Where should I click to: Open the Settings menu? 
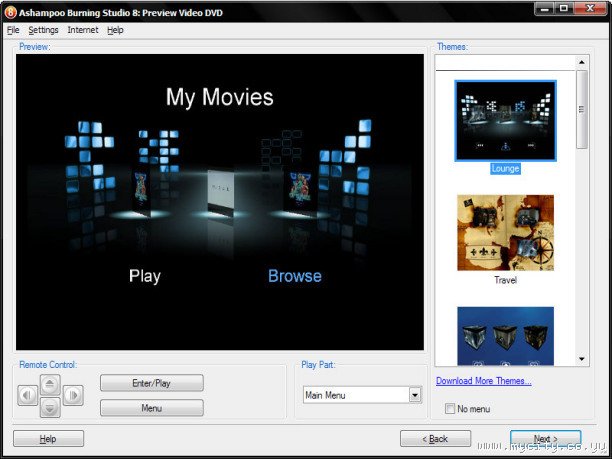point(43,30)
